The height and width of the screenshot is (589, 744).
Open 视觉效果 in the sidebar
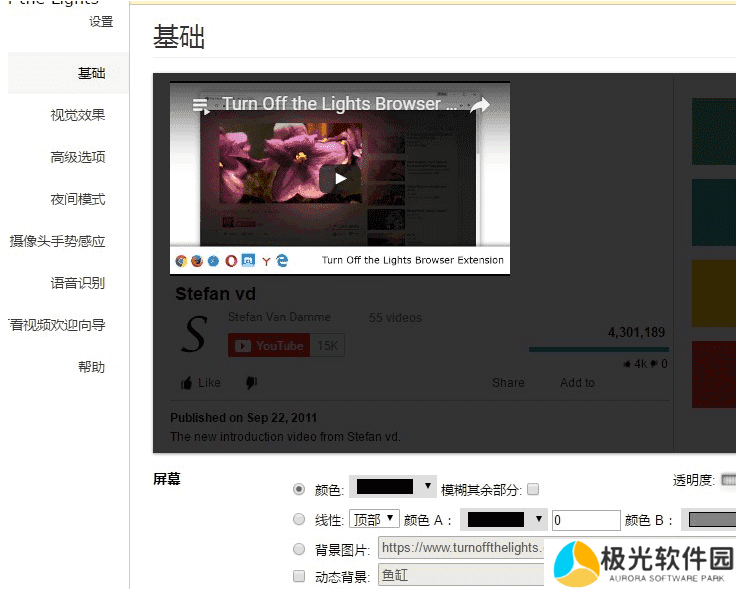78,115
